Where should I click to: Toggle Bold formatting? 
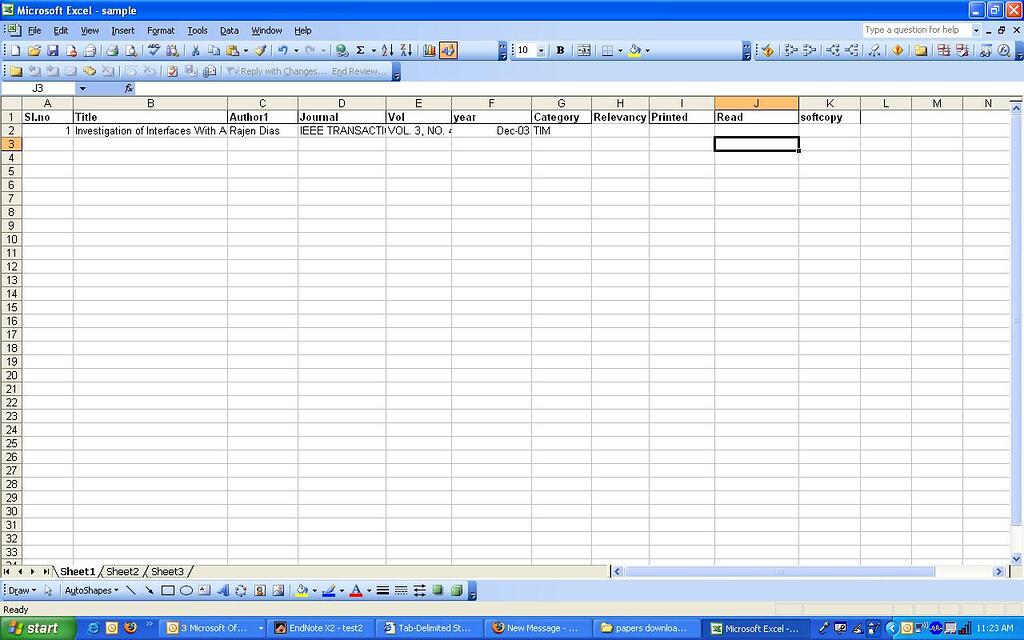pos(560,50)
